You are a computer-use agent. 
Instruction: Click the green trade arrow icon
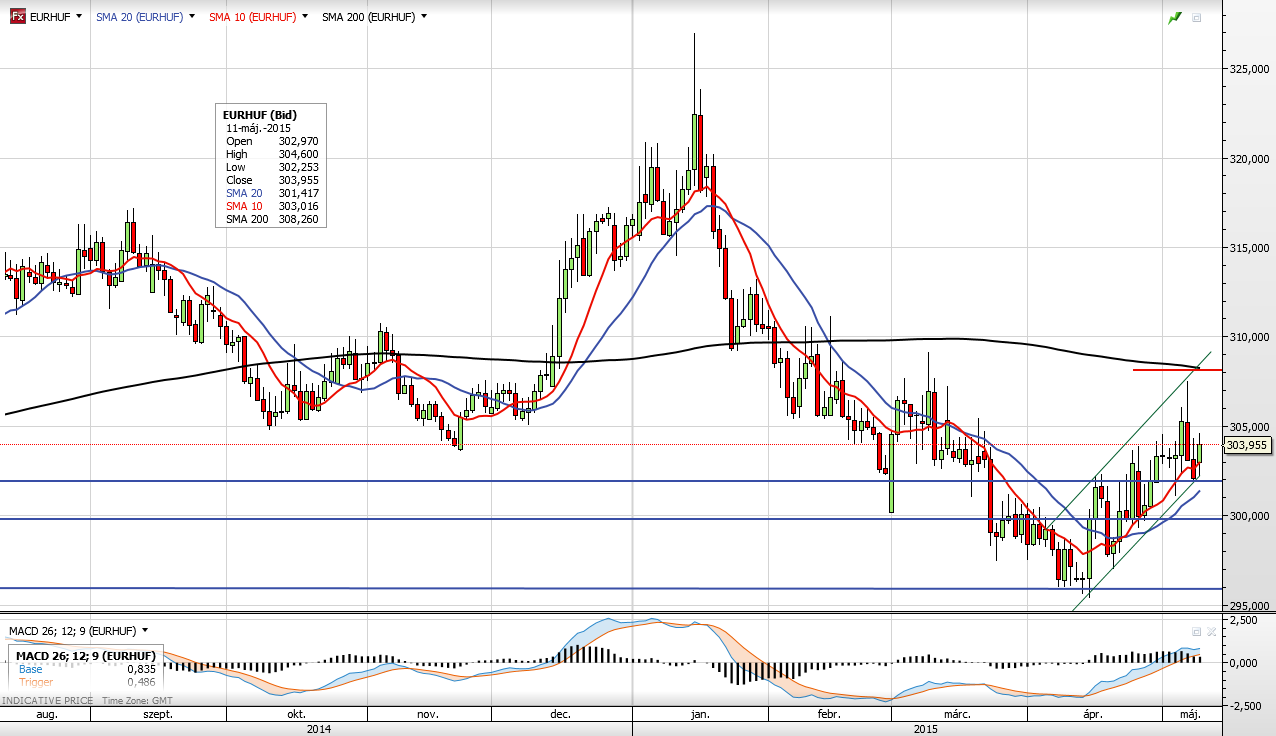tap(1175, 18)
